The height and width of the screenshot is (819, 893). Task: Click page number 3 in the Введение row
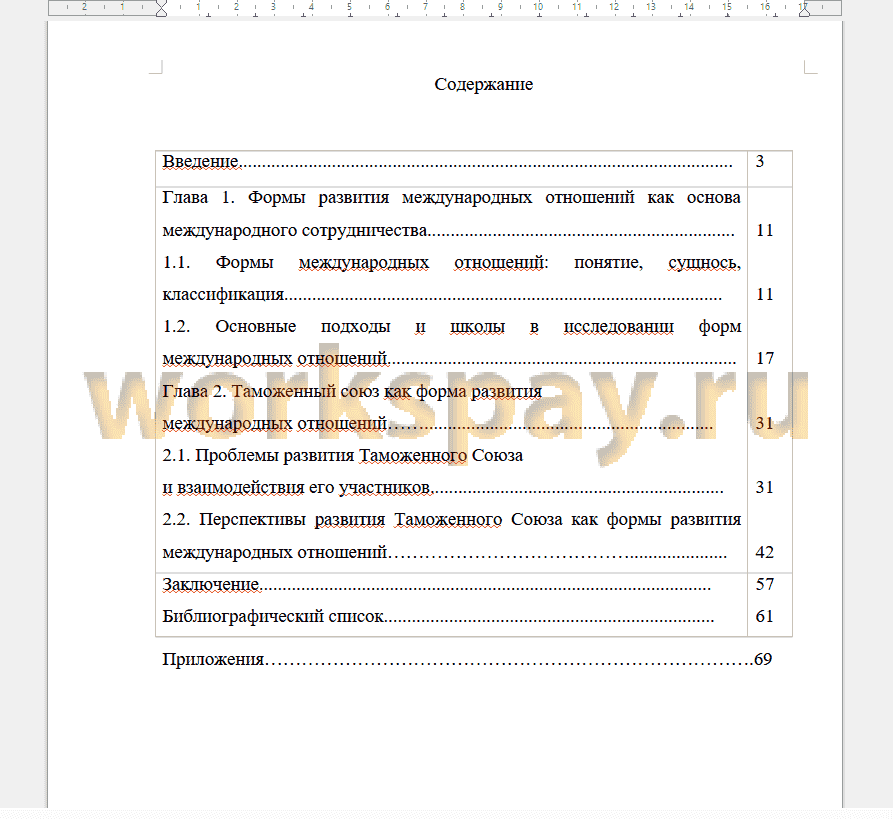[760, 161]
